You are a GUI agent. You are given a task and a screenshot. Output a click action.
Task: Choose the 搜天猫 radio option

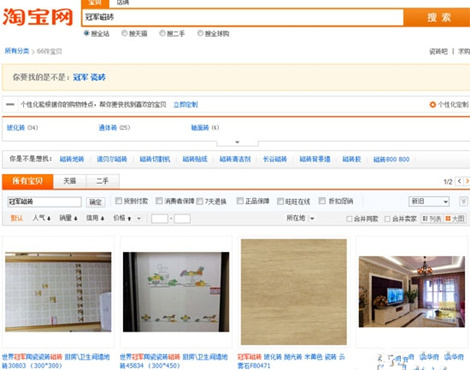click(x=125, y=33)
